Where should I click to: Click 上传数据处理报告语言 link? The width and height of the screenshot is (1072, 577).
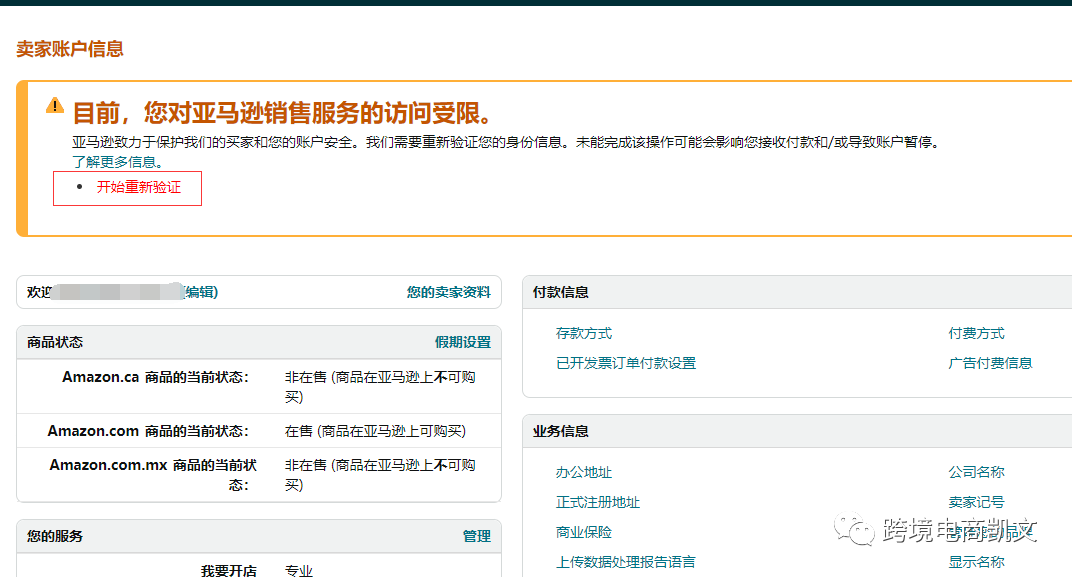click(626, 562)
